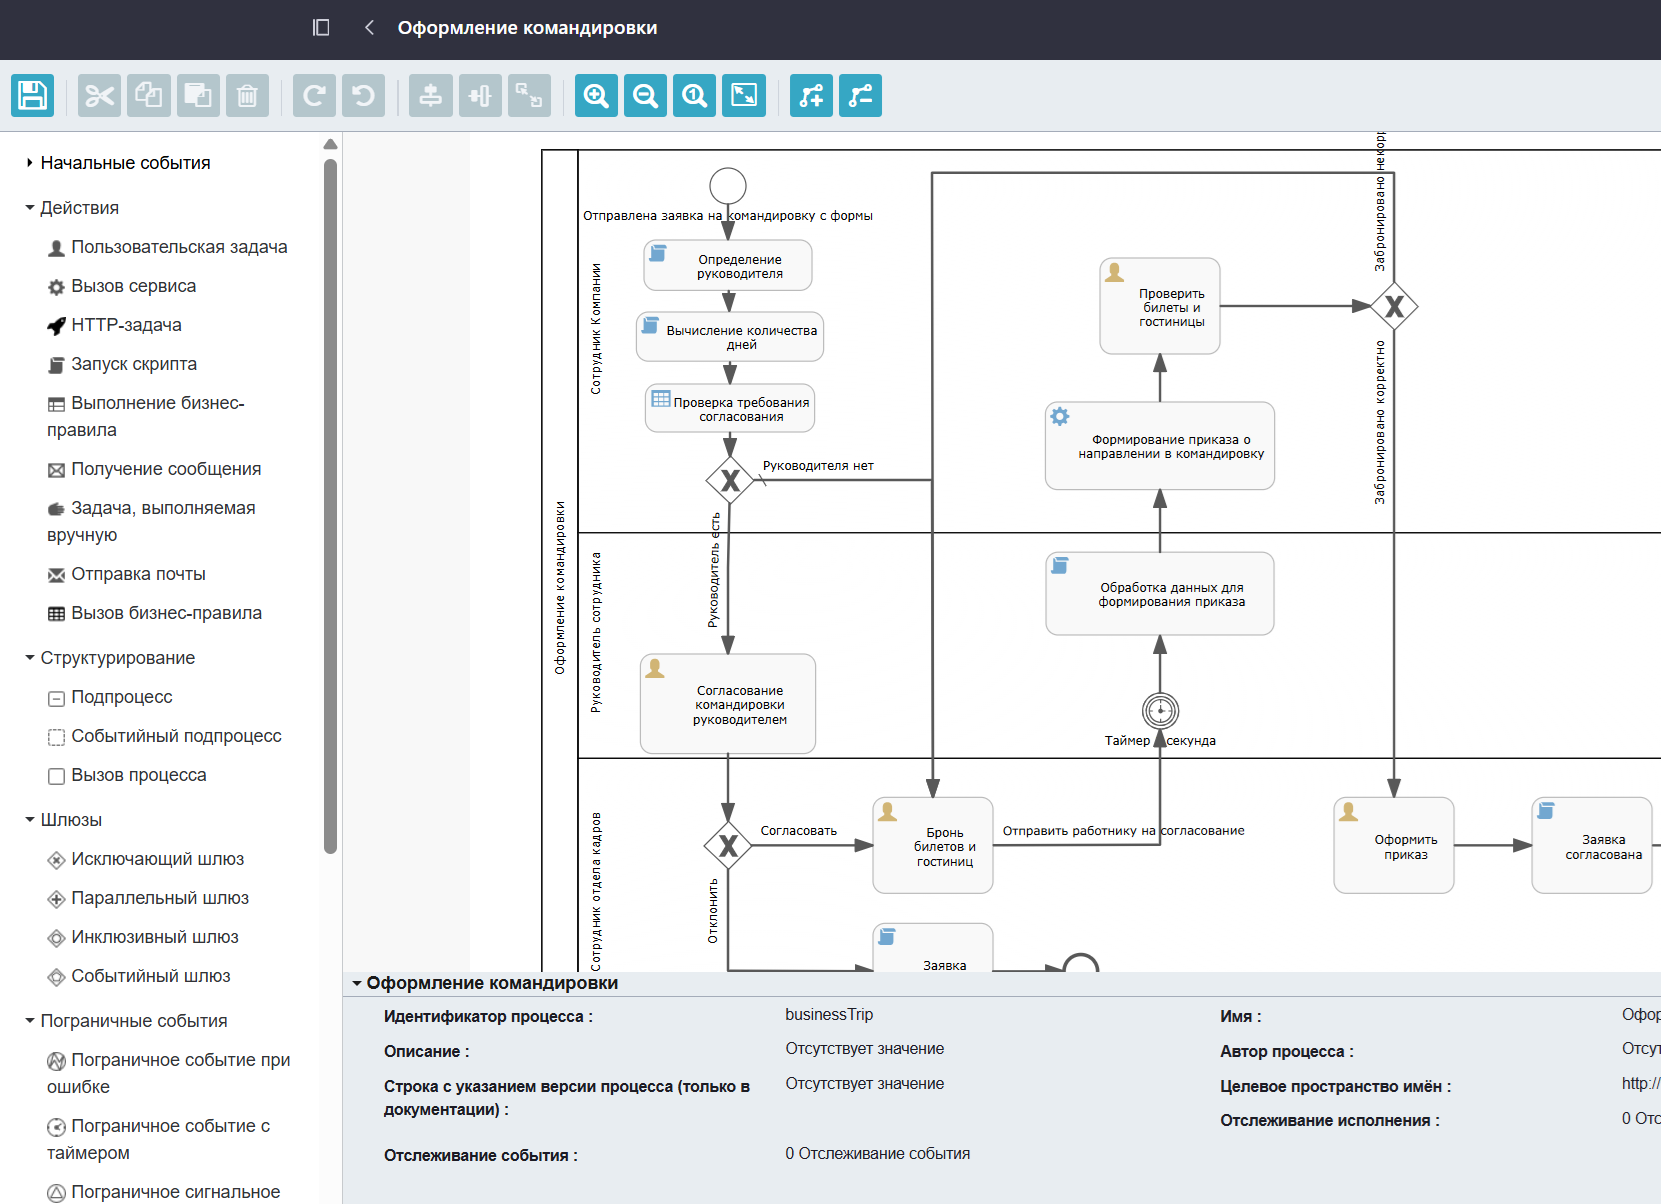Collapse the Оформление командировки properties panel
1661x1204 pixels.
click(485, 983)
